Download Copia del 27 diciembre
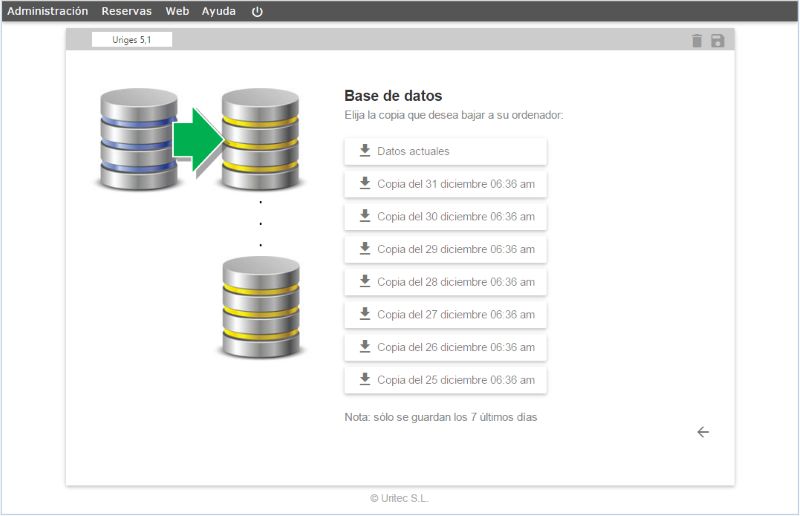The width and height of the screenshot is (800, 516). pos(445,314)
